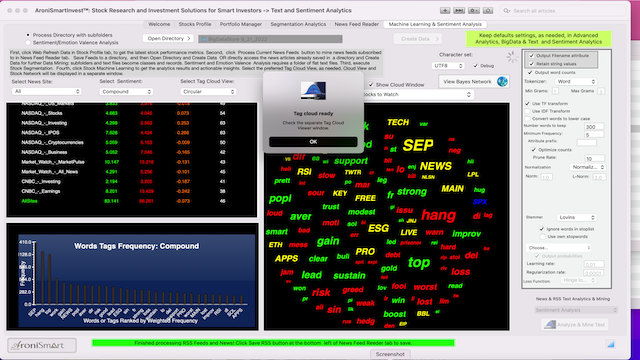The height and width of the screenshot is (360, 640).
Task: Open the gear actions toolbar icon
Action: pos(473,11)
